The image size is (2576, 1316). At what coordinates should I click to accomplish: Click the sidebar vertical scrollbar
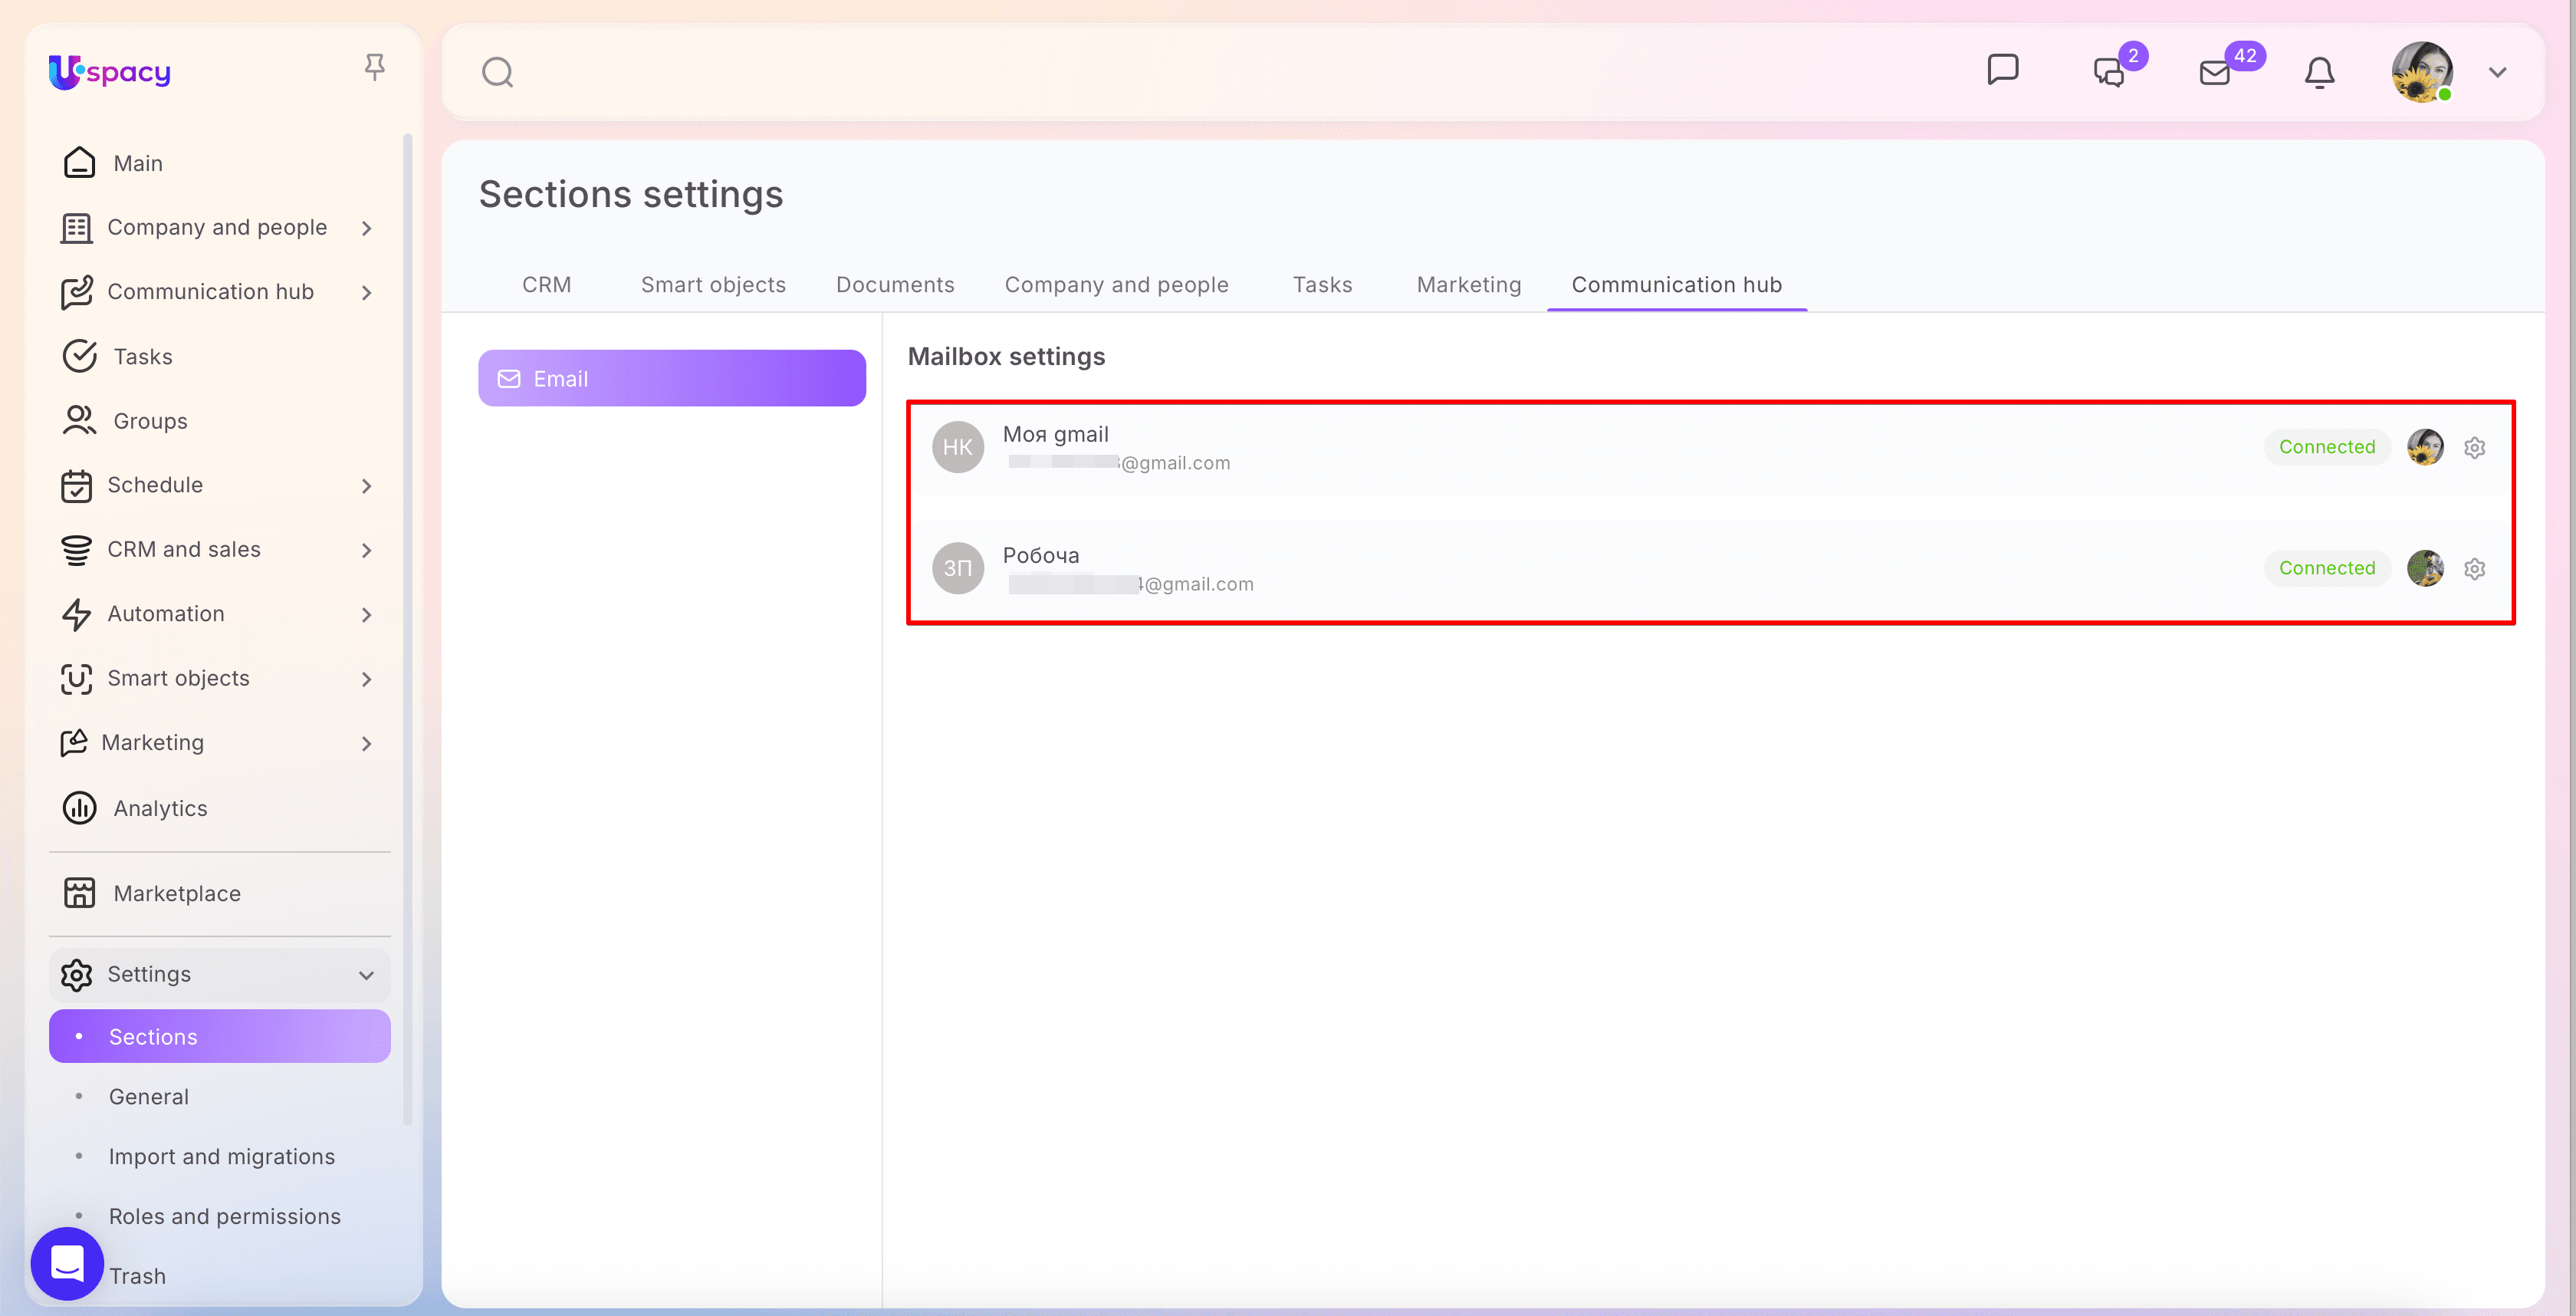coord(407,630)
